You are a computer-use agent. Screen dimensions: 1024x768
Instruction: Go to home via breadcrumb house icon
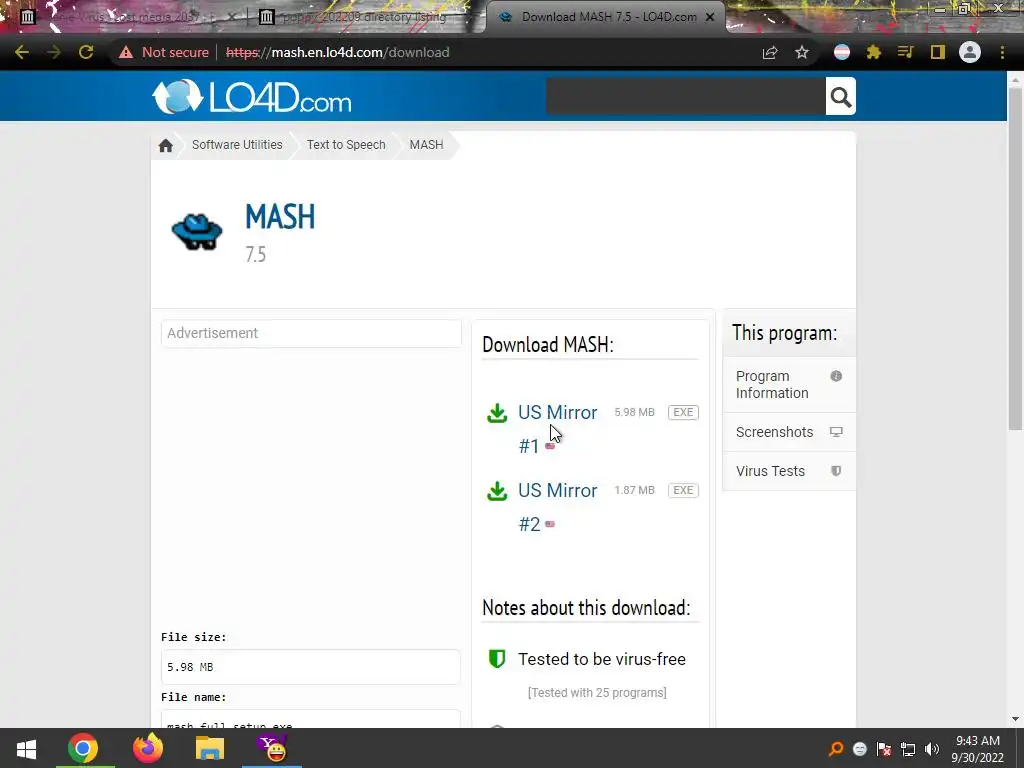(166, 145)
